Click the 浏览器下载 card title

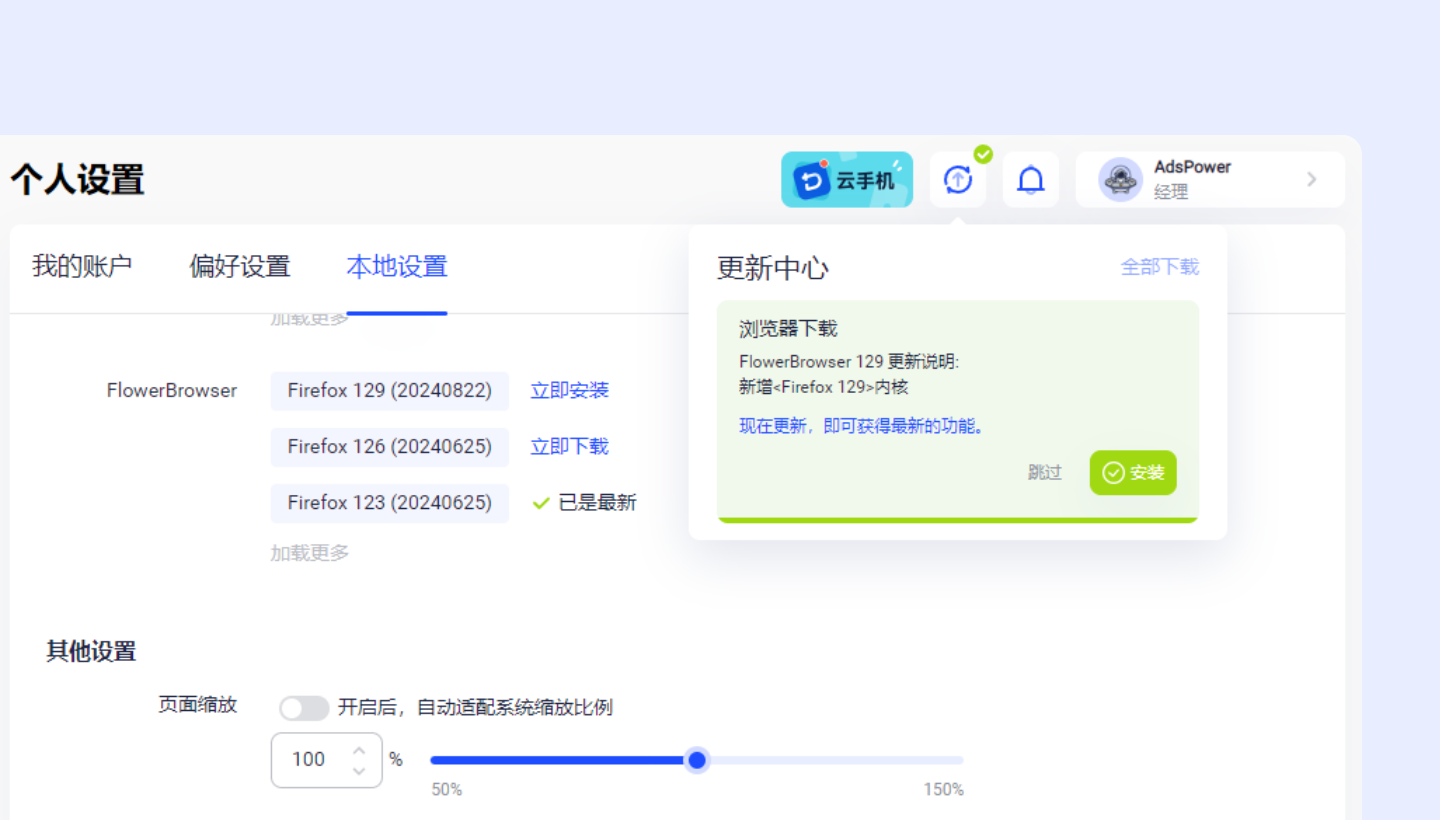(x=788, y=329)
